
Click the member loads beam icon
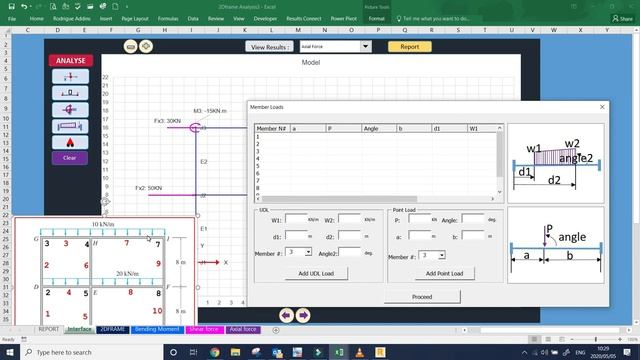tap(70, 126)
